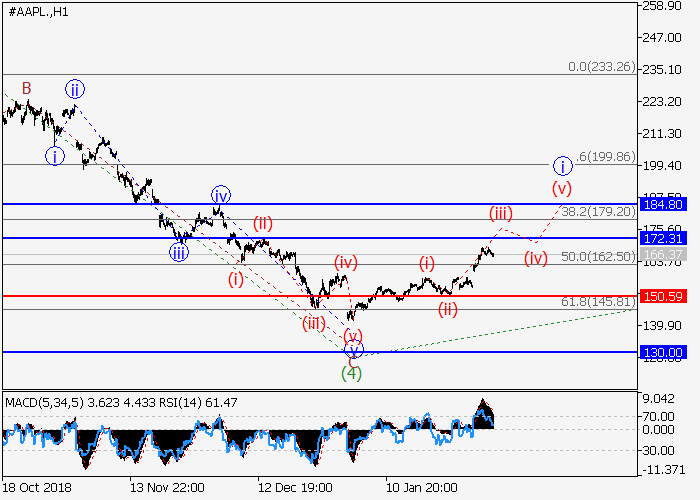700x500 pixels.
Task: Click red (v) label above blue circled v
Action: 353,336
